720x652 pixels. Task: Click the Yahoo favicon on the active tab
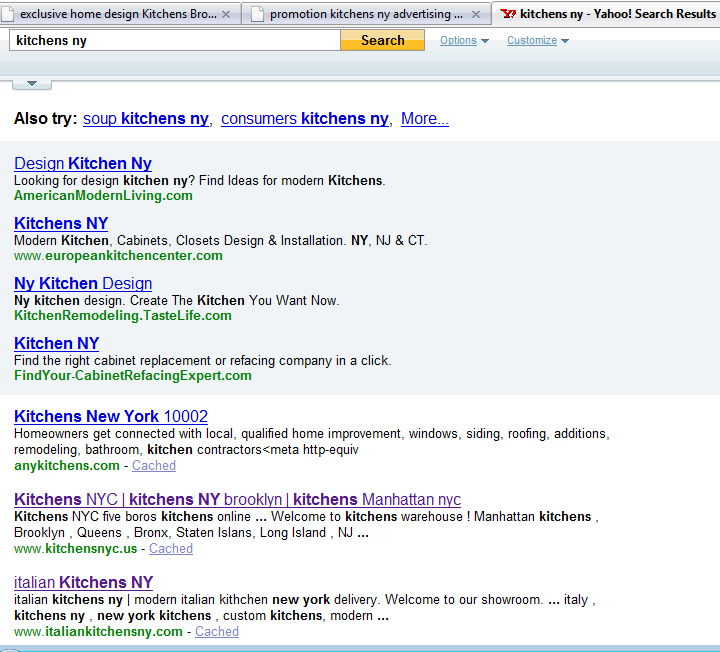(x=508, y=14)
